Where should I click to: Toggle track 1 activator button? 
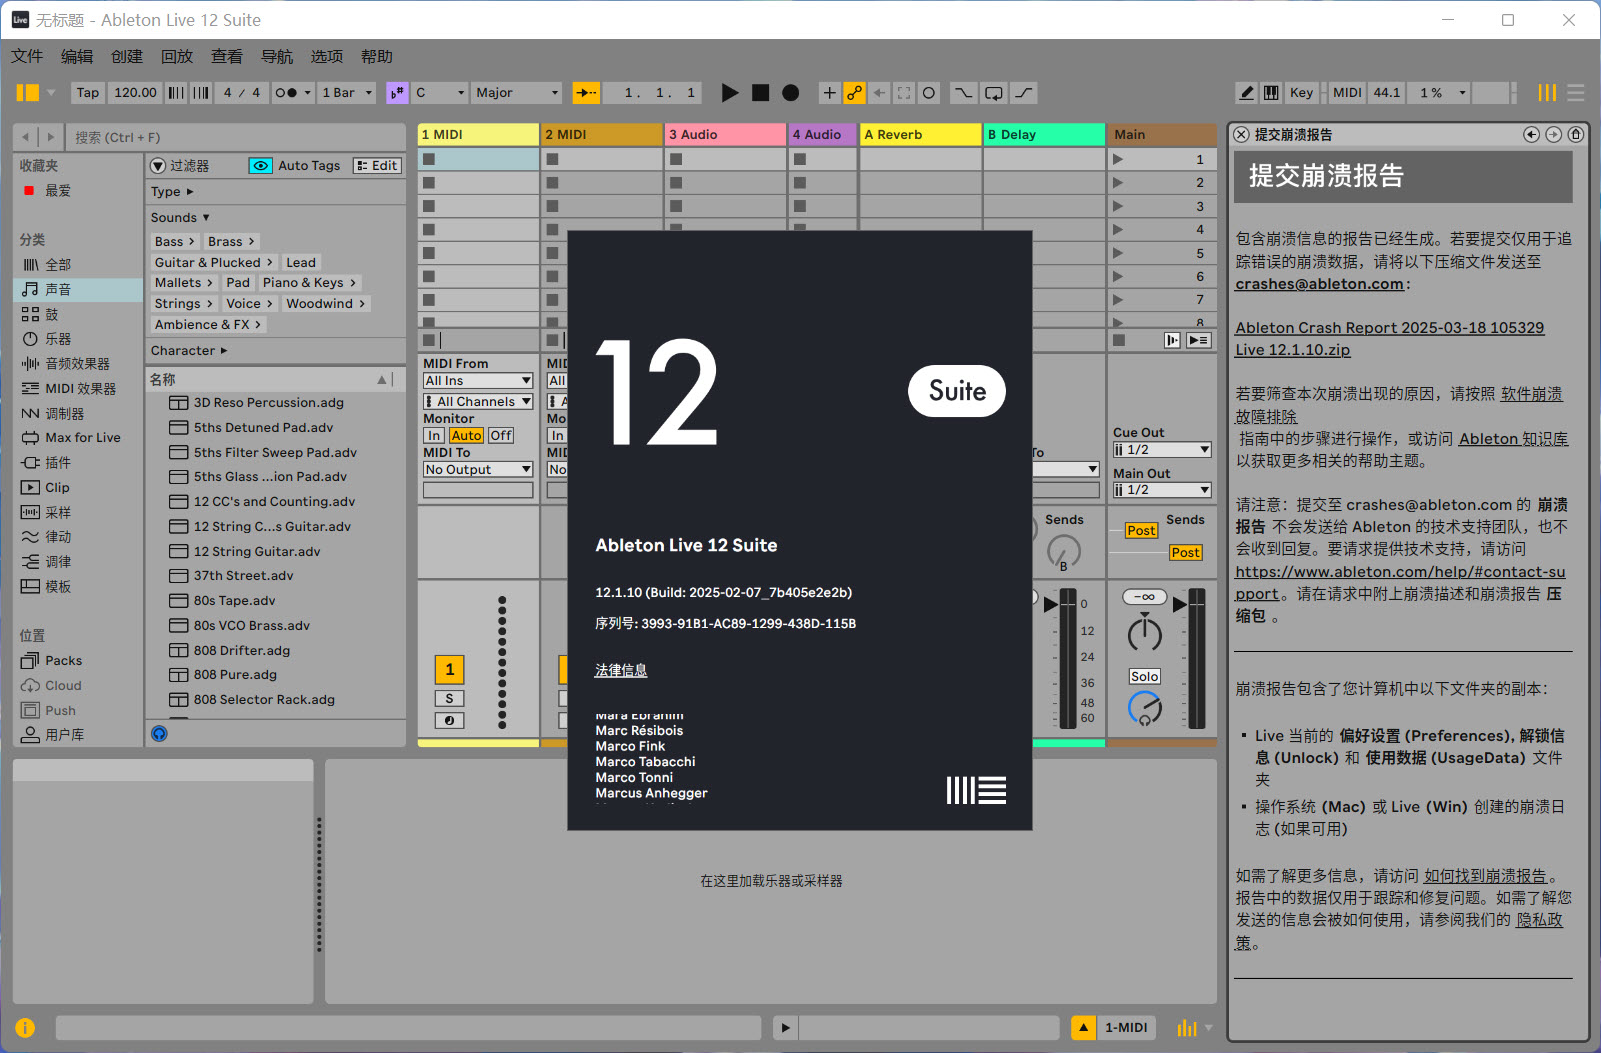coord(450,670)
